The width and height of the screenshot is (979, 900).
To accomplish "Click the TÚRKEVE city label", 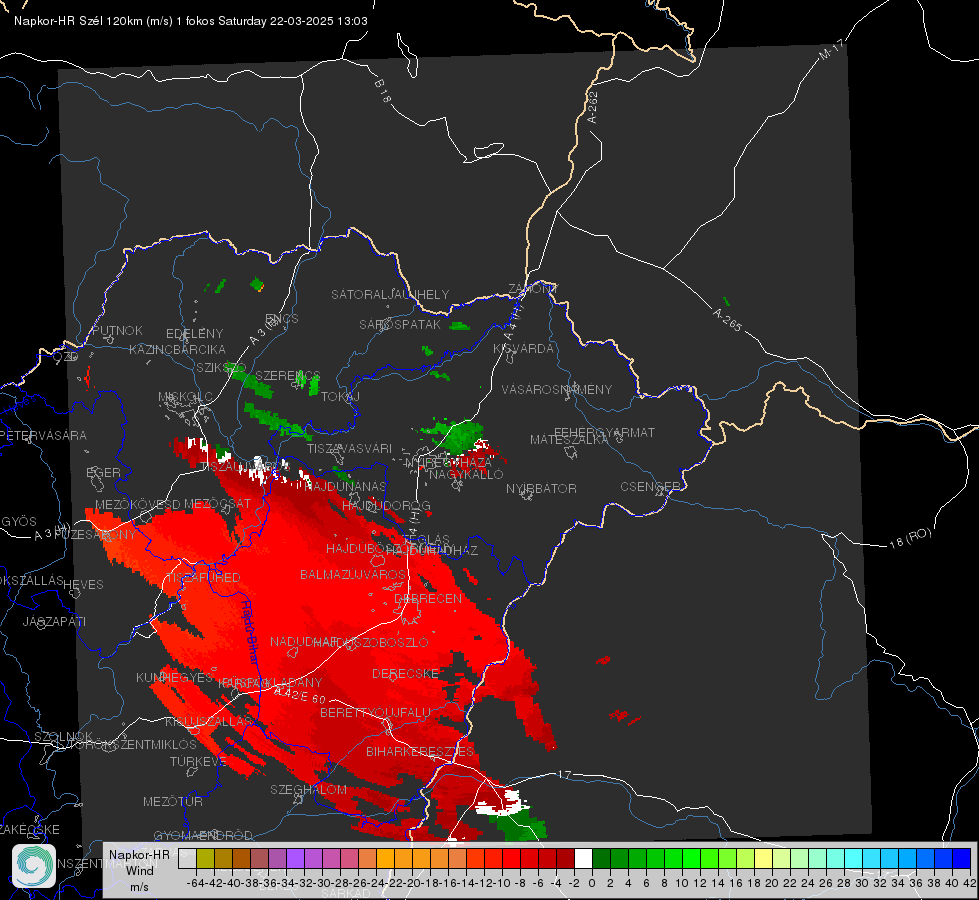I will click(198, 761).
